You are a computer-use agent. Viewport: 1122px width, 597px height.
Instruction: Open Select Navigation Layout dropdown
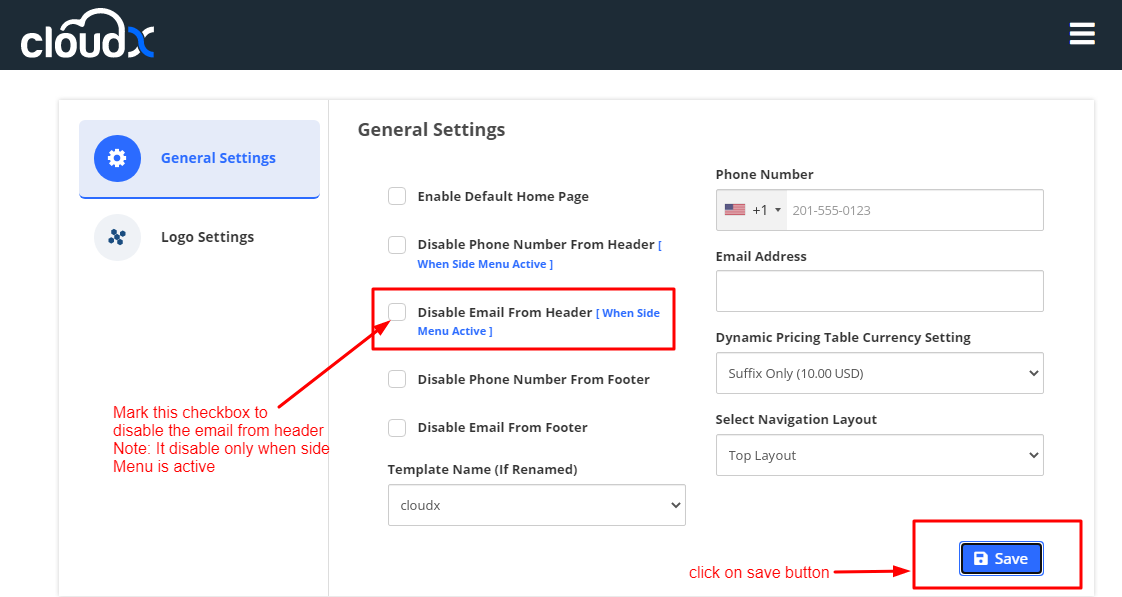click(879, 455)
